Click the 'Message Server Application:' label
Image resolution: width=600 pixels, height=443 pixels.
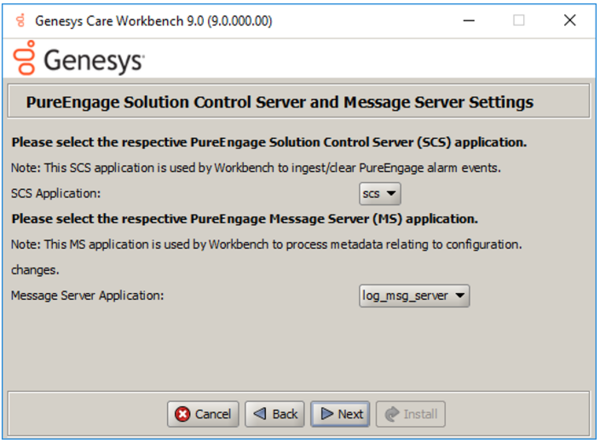[x=87, y=296]
